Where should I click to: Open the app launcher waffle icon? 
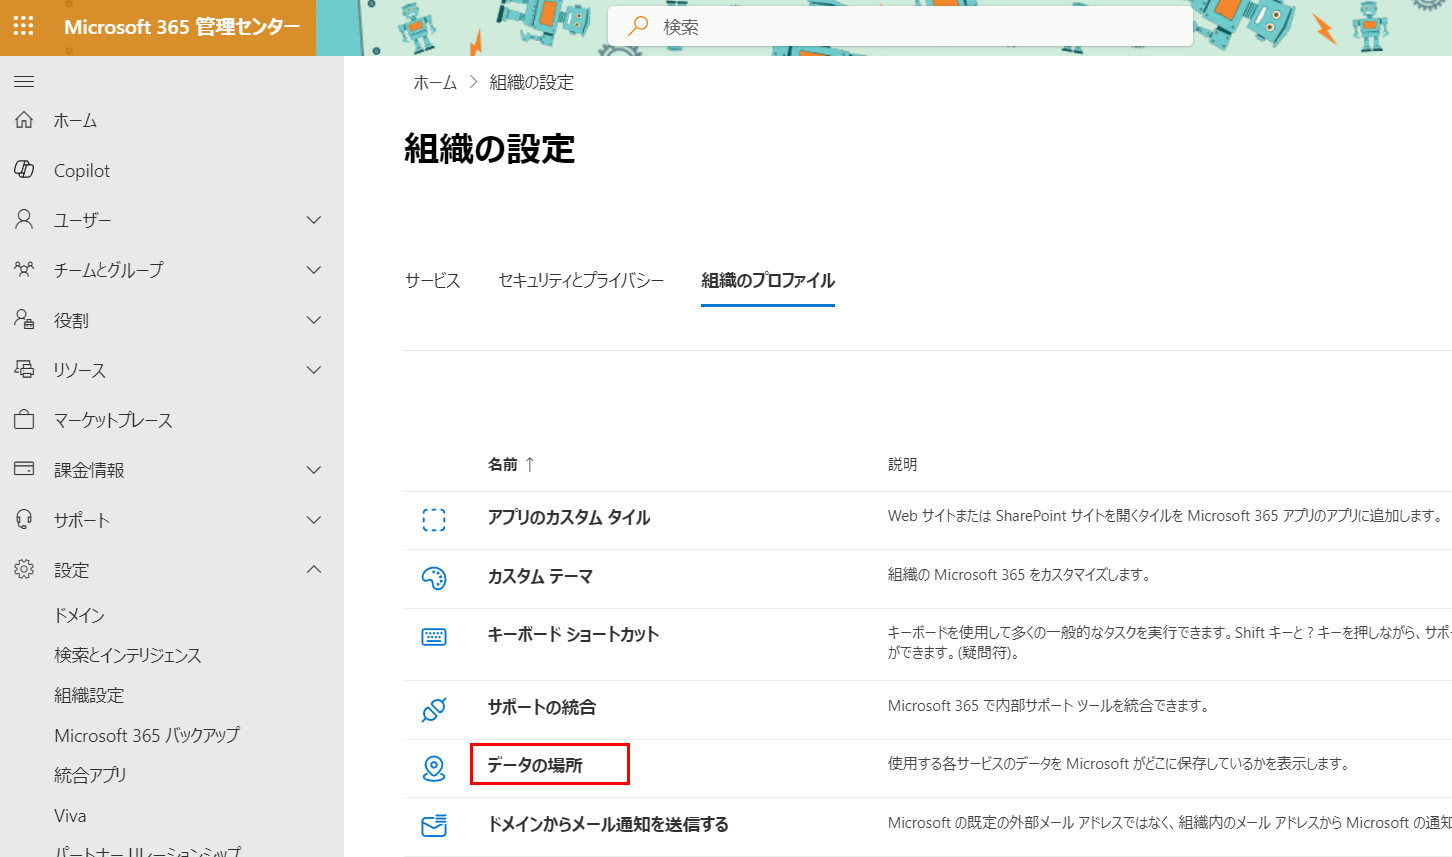[x=24, y=26]
